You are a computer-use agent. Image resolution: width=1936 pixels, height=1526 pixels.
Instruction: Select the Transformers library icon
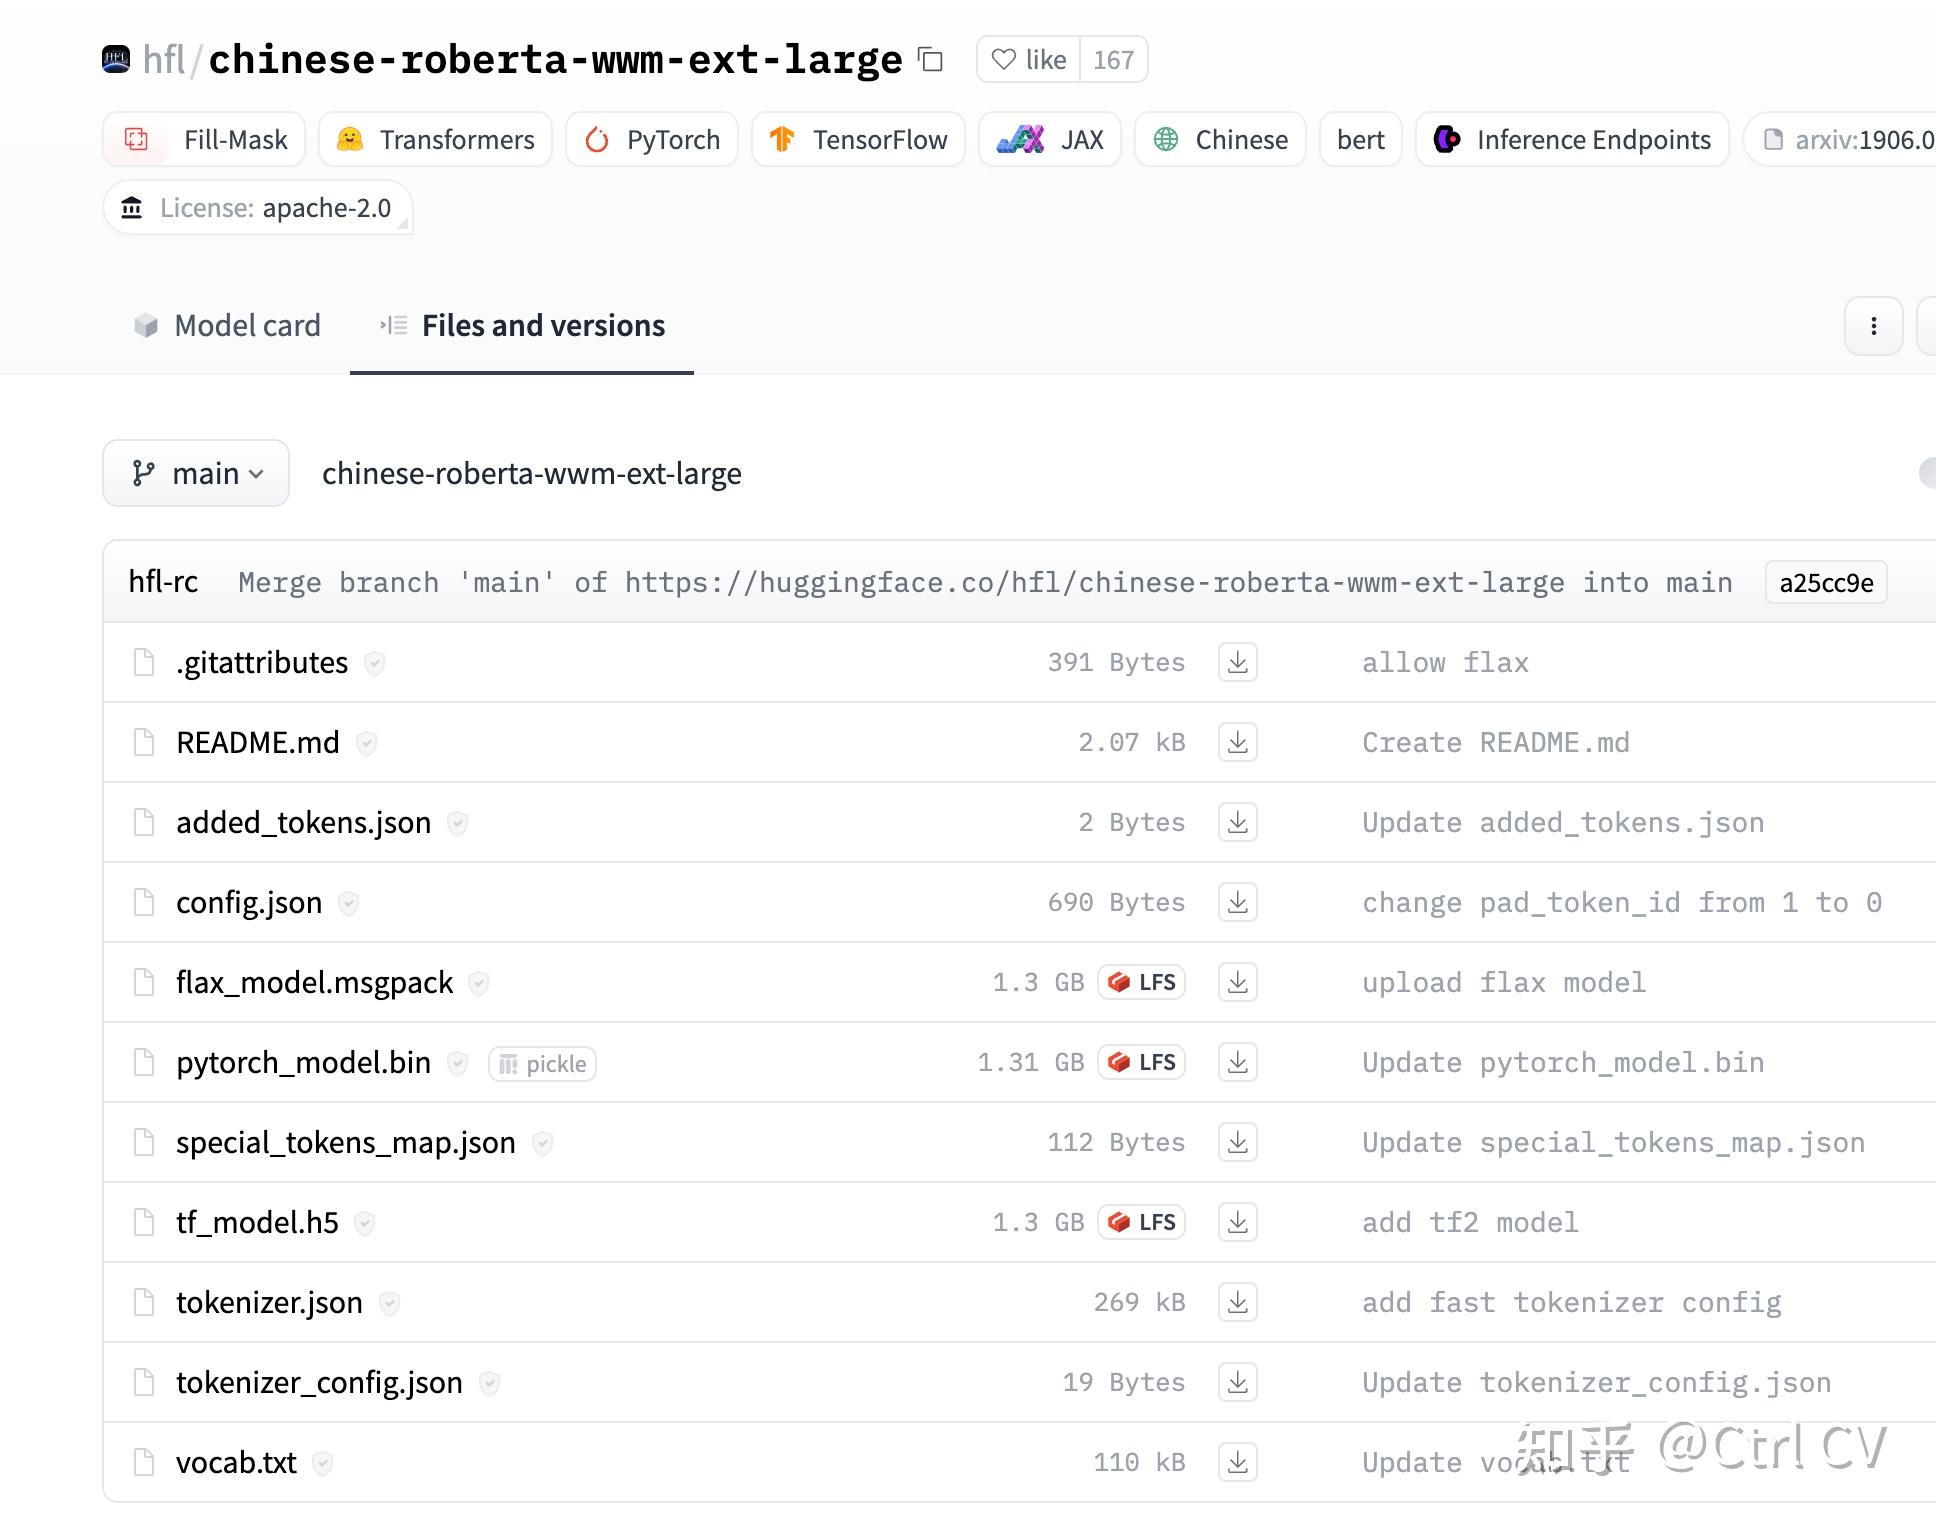349,139
